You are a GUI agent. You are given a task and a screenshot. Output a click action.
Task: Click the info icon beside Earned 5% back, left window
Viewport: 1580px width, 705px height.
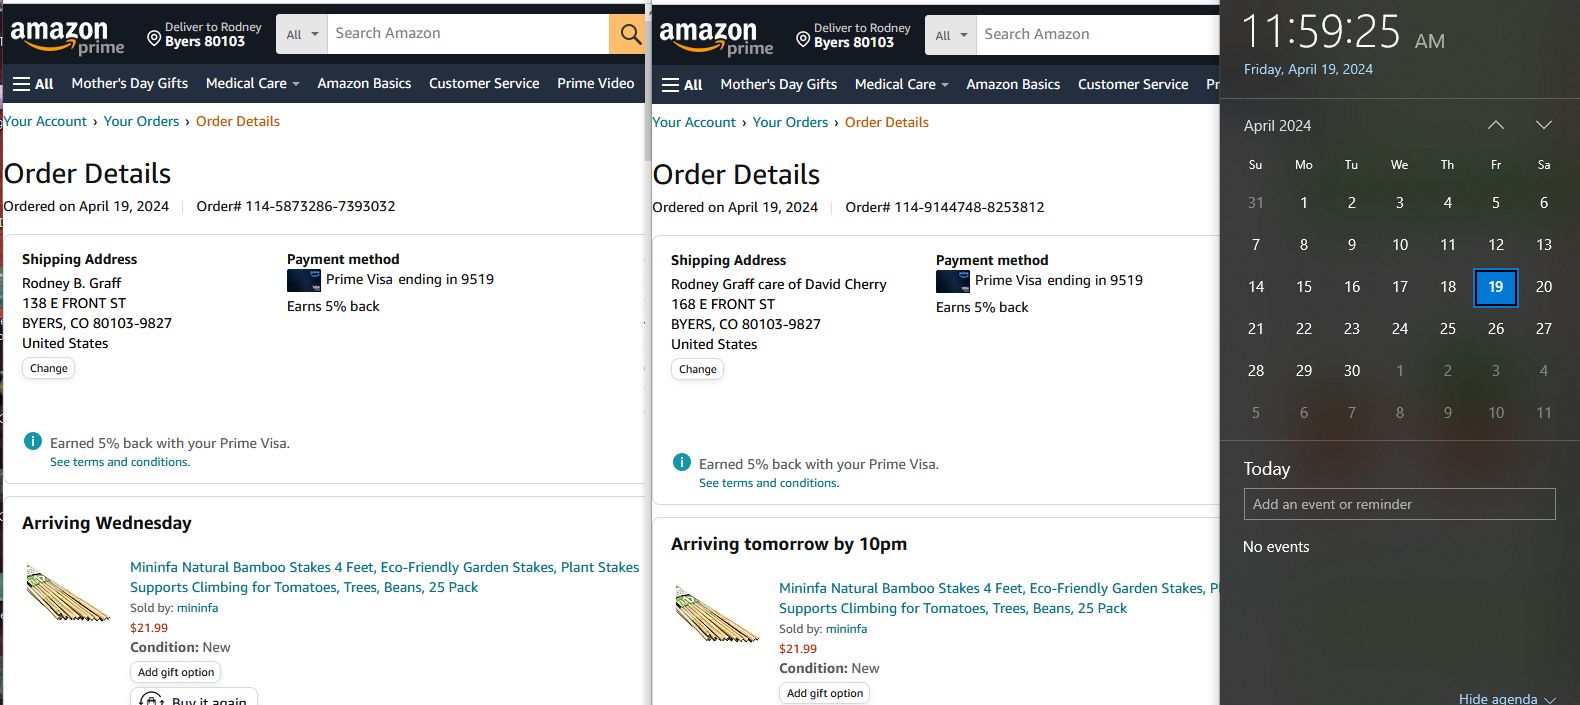click(33, 442)
